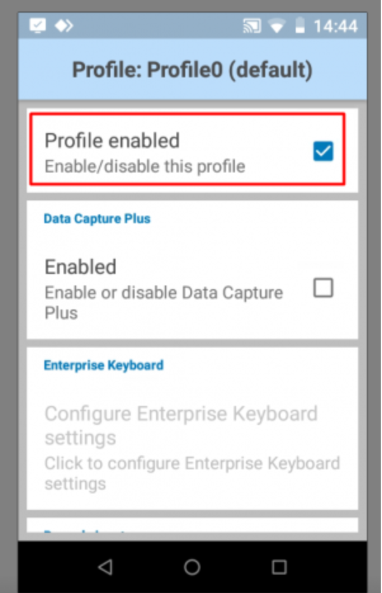Toggle the Profile enabled row

tap(187, 149)
